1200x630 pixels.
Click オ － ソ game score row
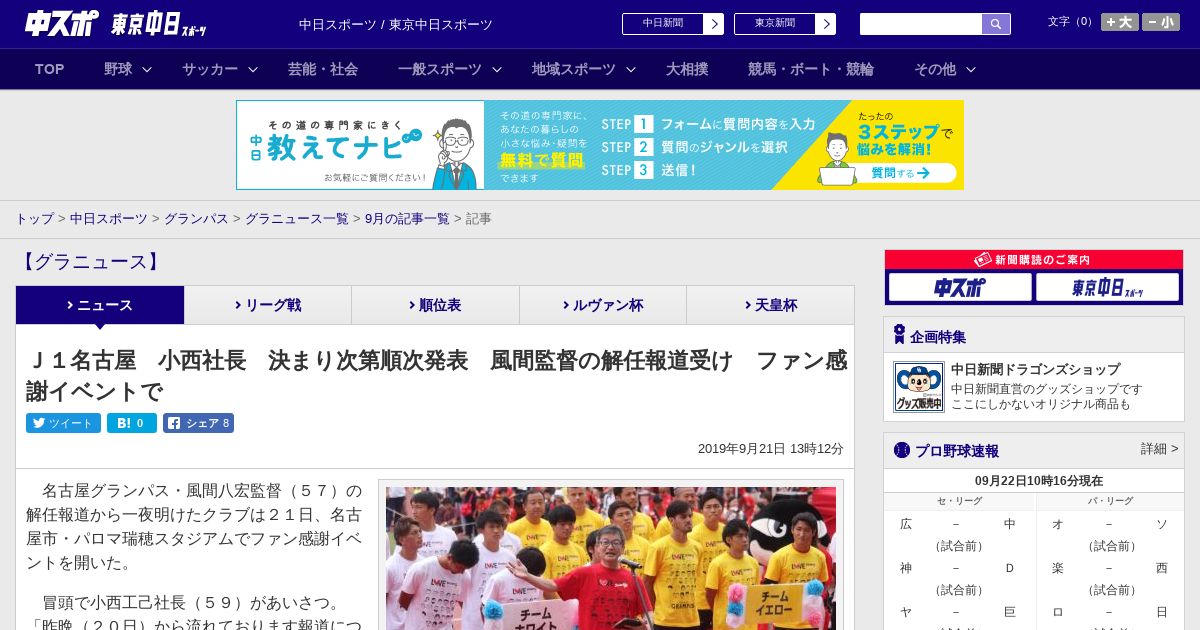tap(1109, 524)
